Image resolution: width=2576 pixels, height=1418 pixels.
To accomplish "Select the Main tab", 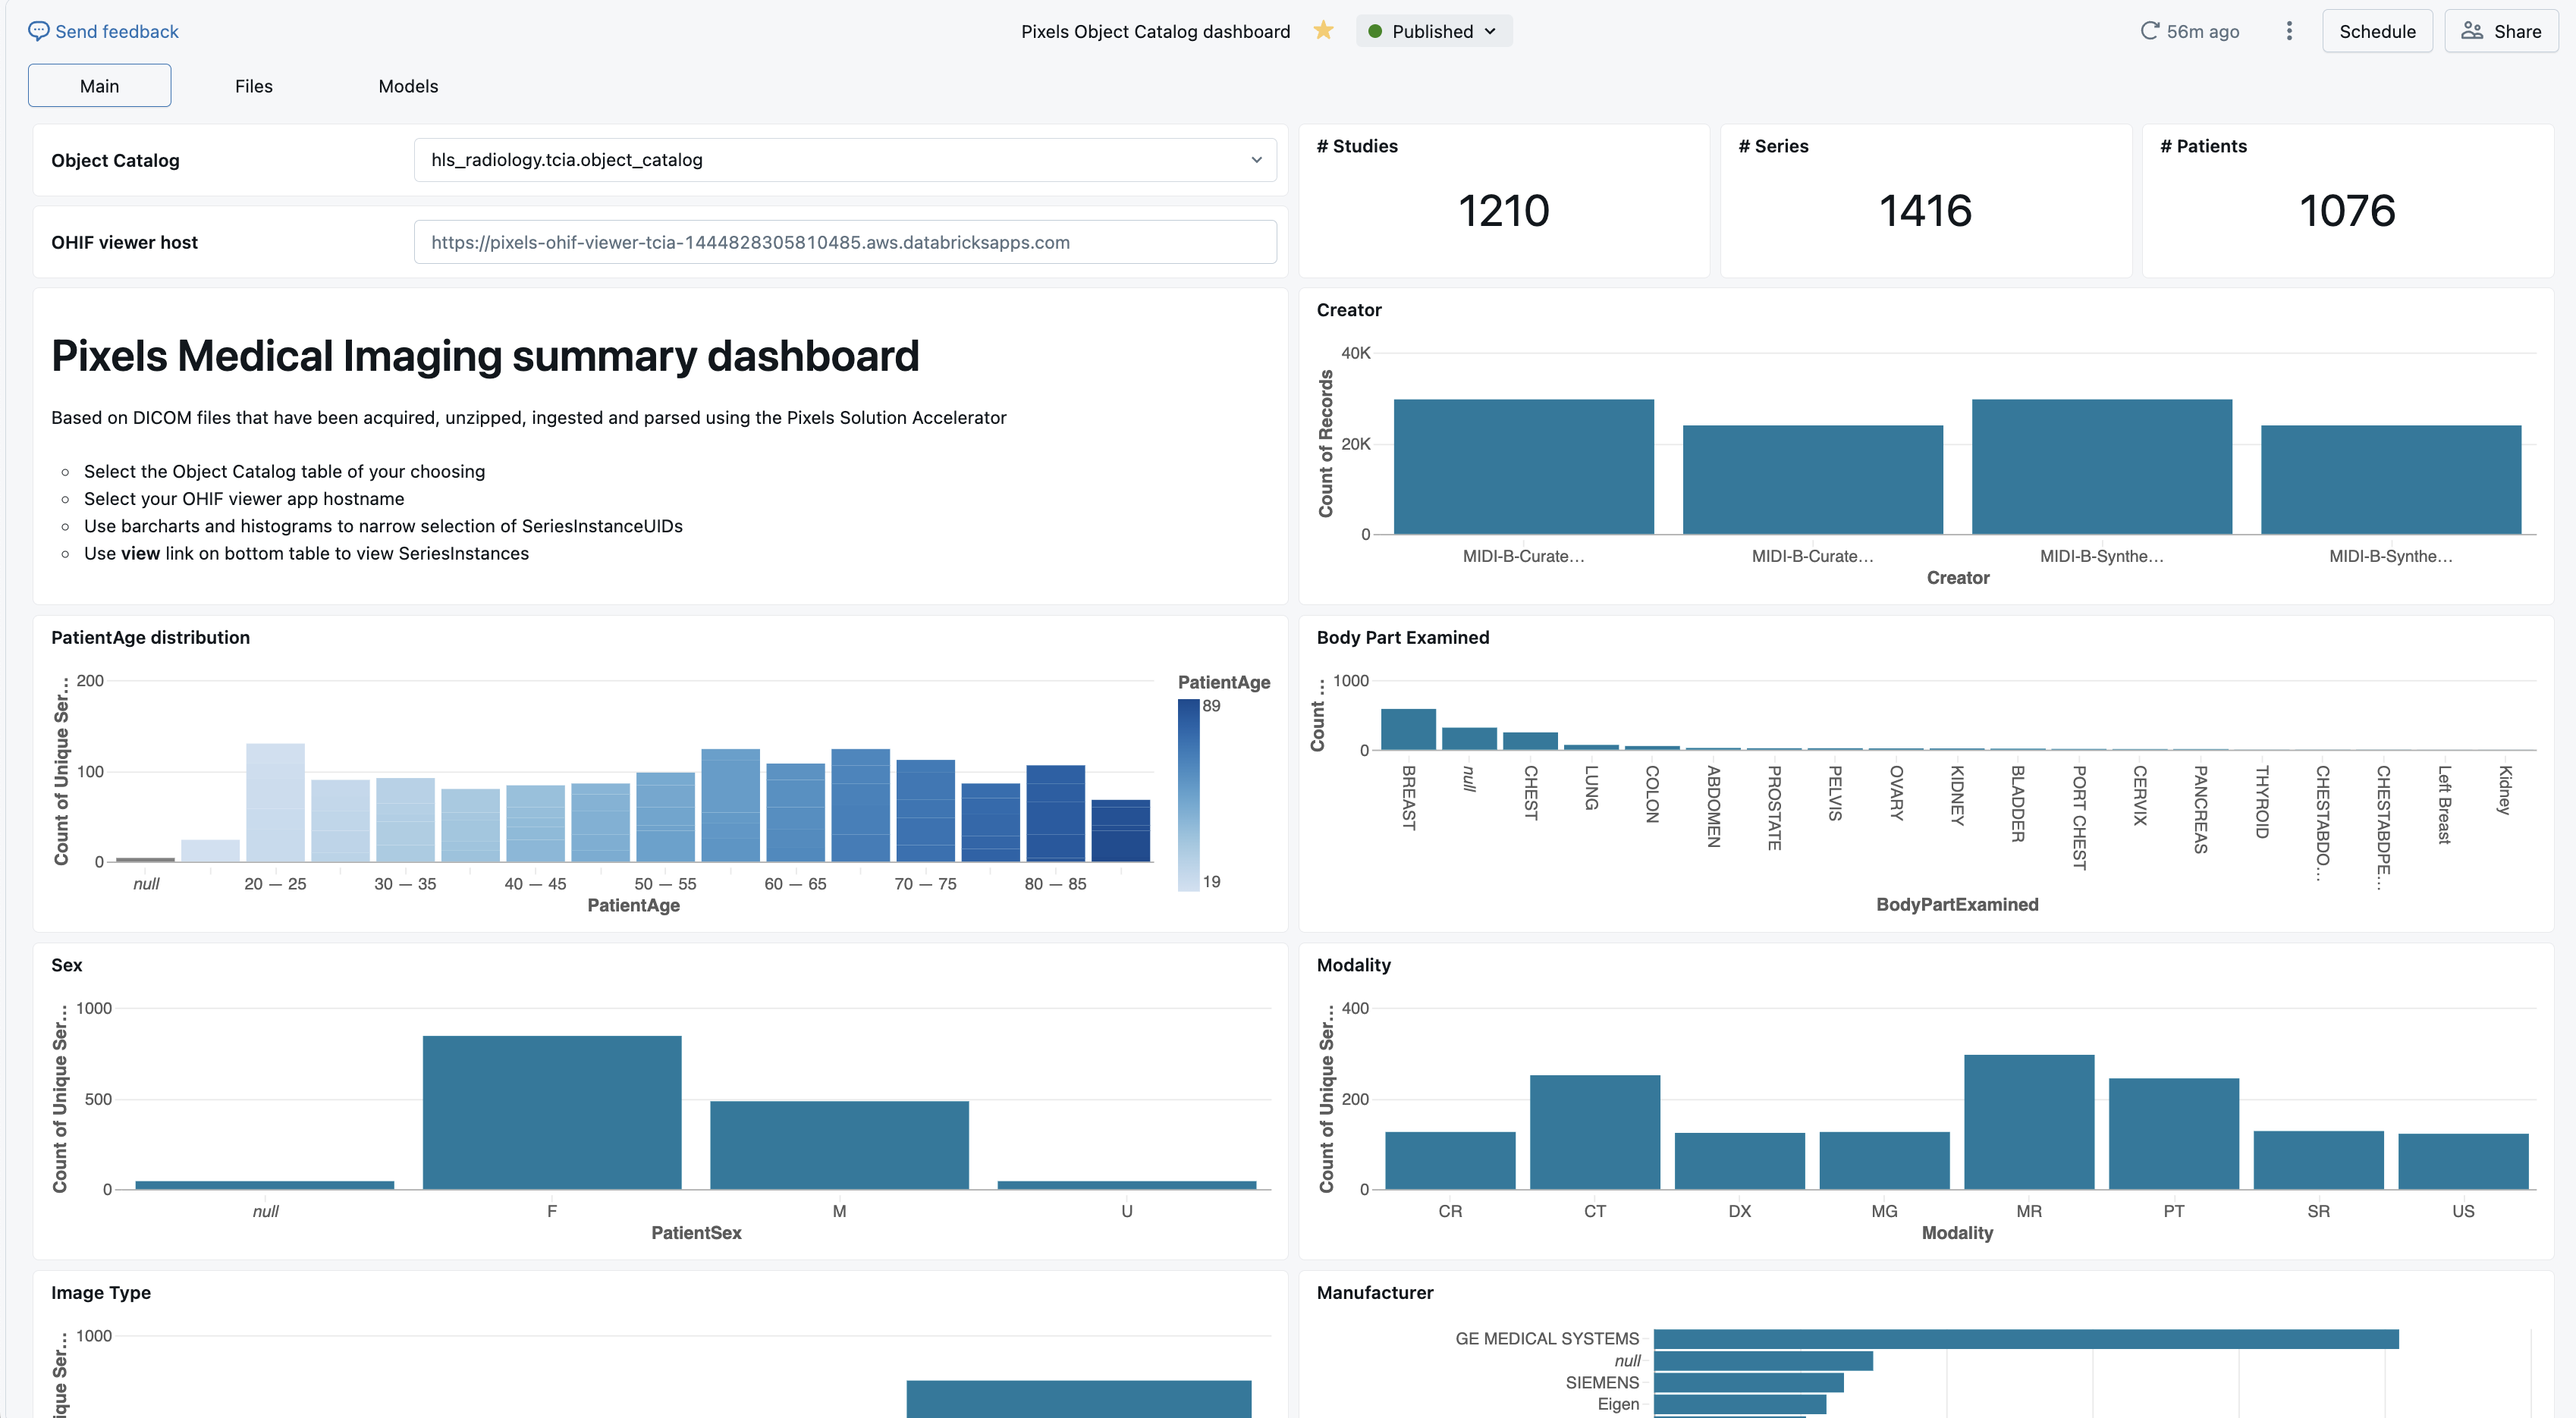I will tap(99, 85).
